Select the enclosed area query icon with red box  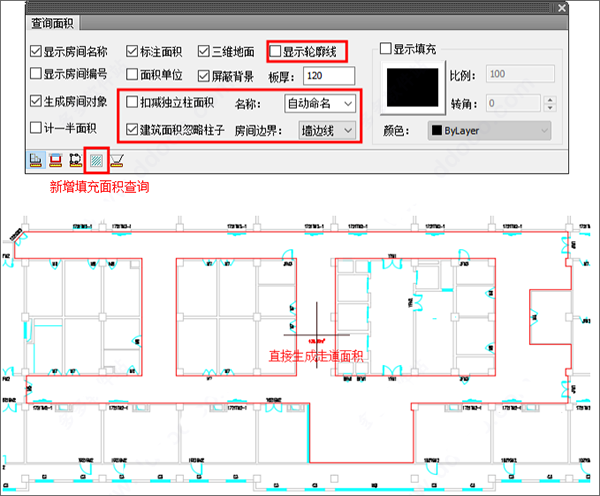(55, 160)
